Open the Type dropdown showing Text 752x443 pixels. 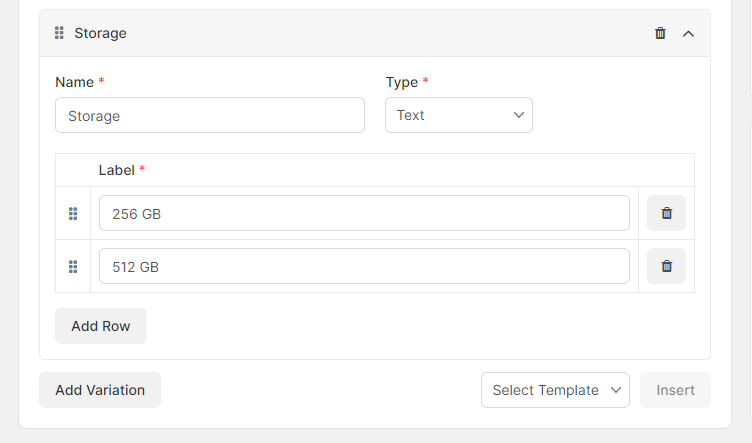(x=459, y=115)
